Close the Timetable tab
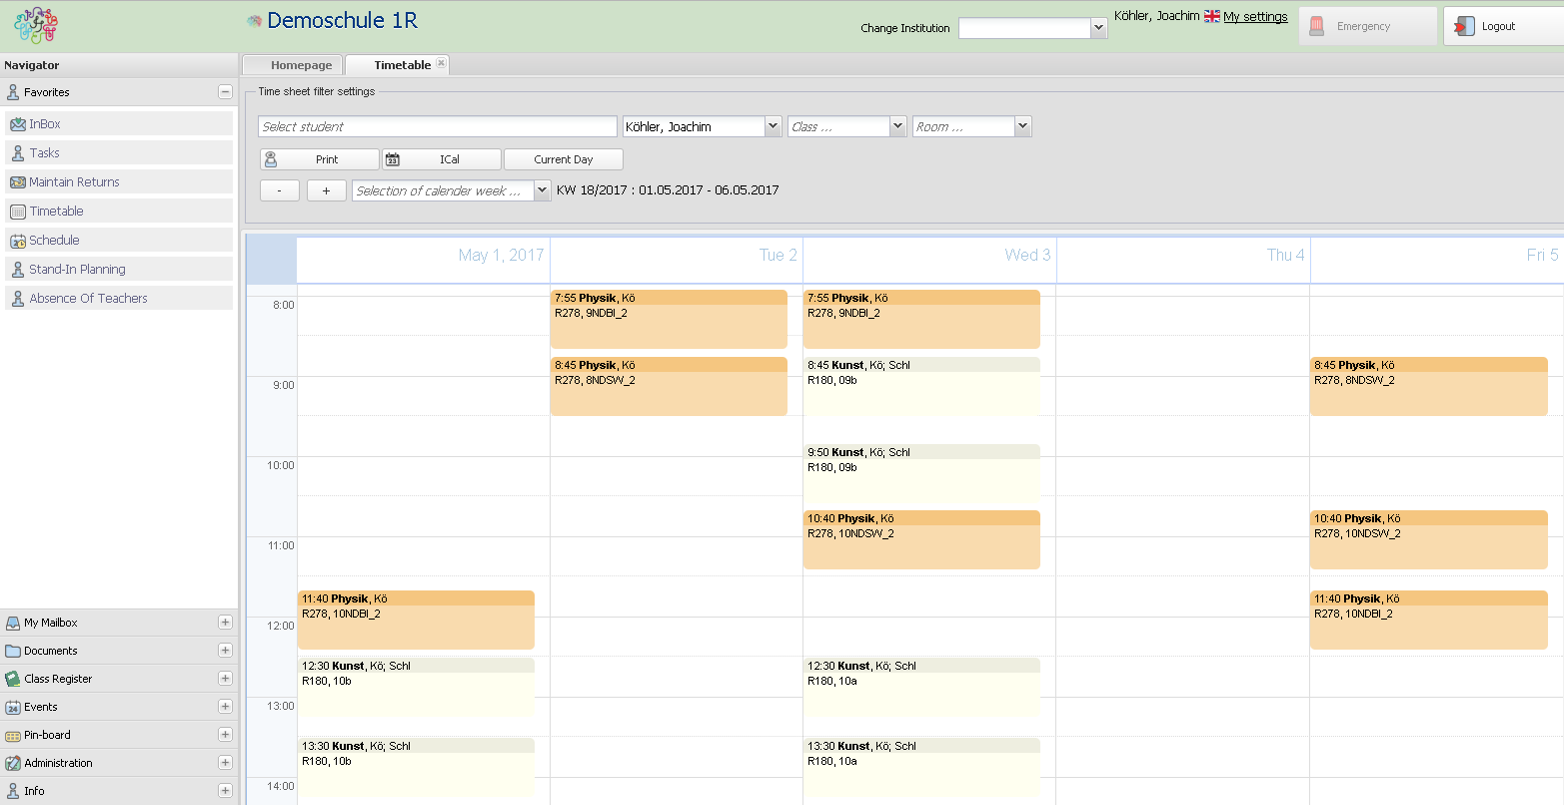1564x805 pixels. click(441, 63)
